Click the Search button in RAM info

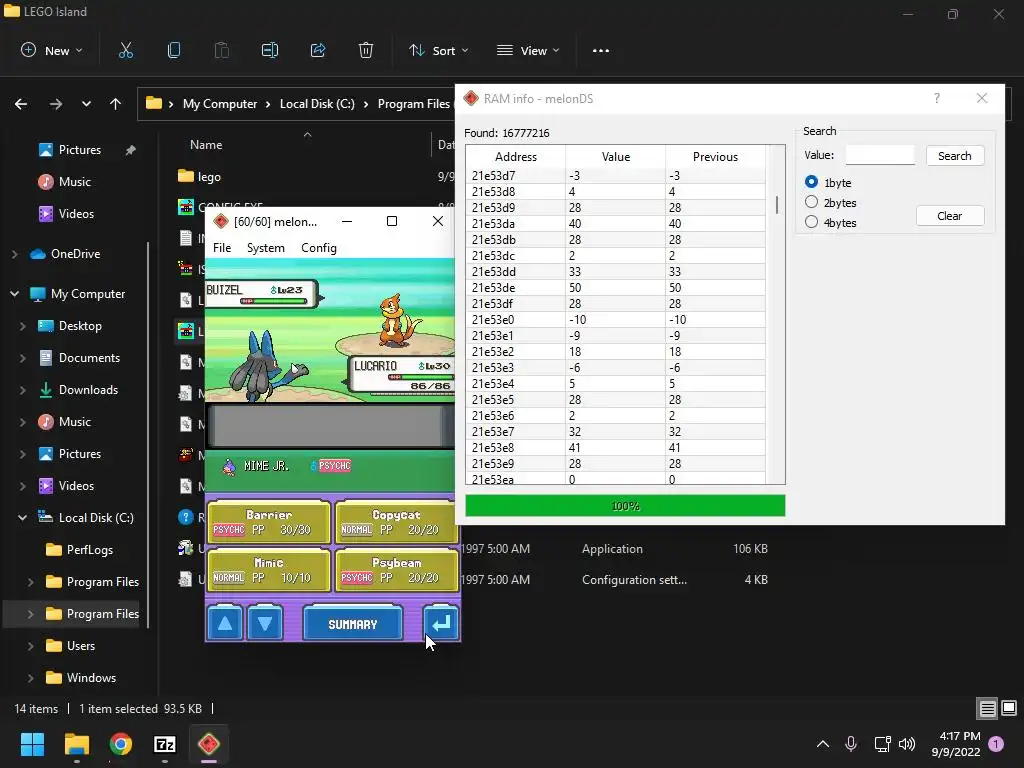tap(955, 155)
